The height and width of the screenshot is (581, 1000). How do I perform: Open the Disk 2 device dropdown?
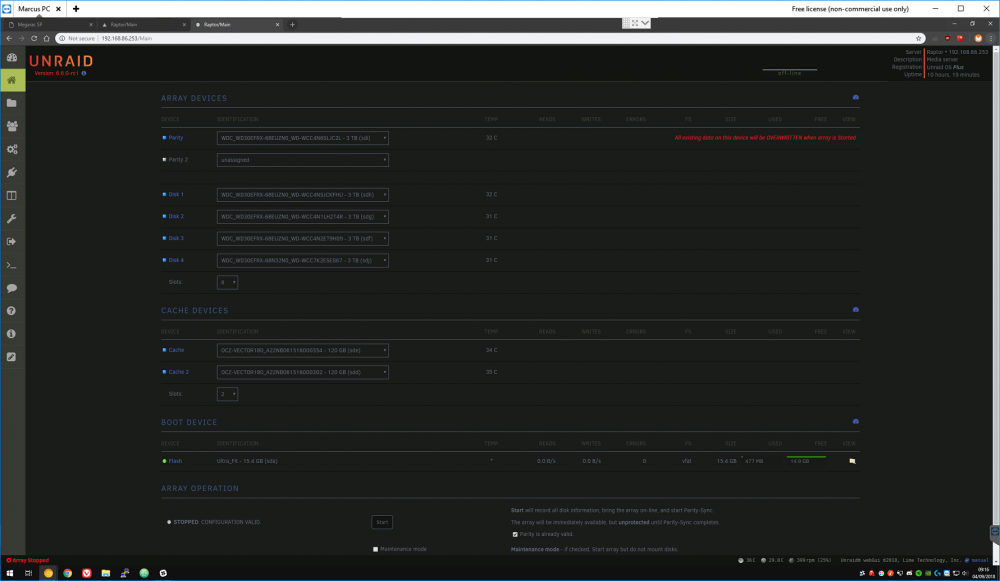(303, 217)
